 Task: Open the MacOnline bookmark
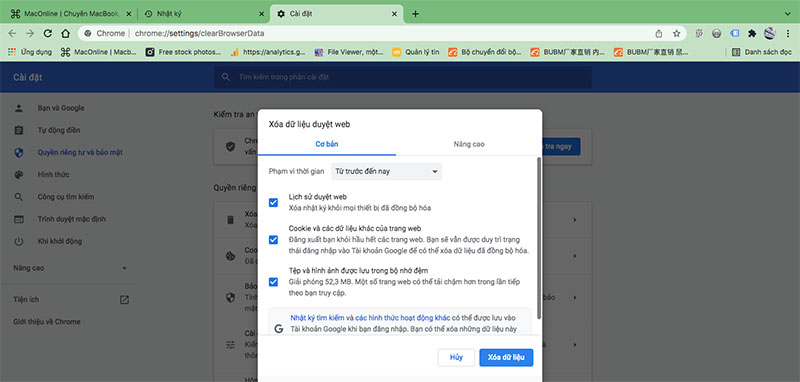pyautogui.click(x=99, y=52)
